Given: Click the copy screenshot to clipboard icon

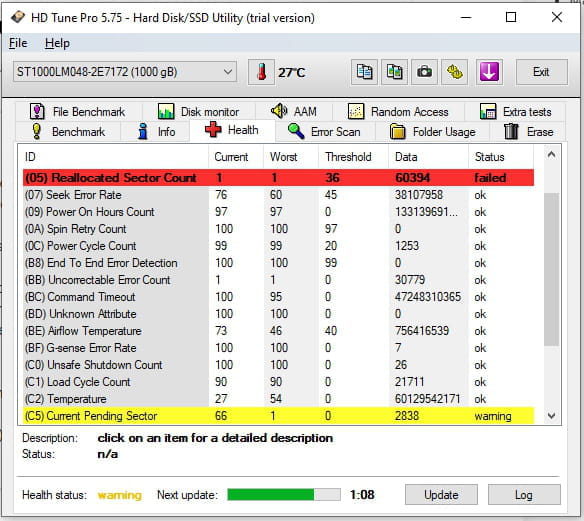Looking at the screenshot, I should point(394,72).
